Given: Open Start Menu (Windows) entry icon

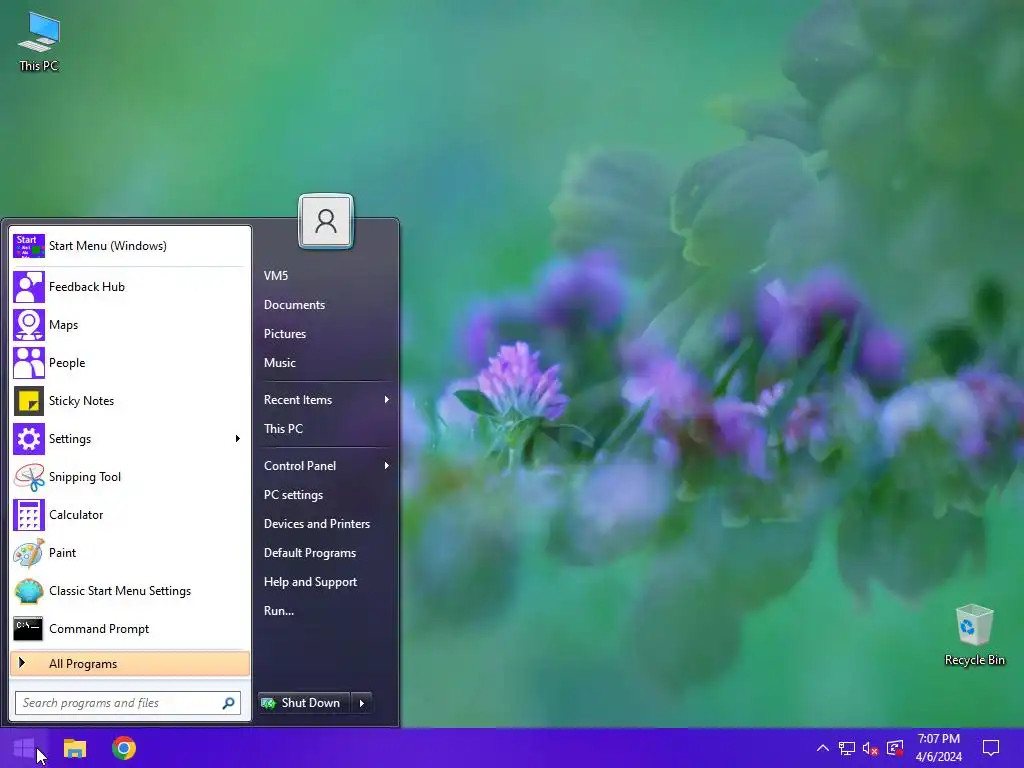Looking at the screenshot, I should click(x=29, y=246).
